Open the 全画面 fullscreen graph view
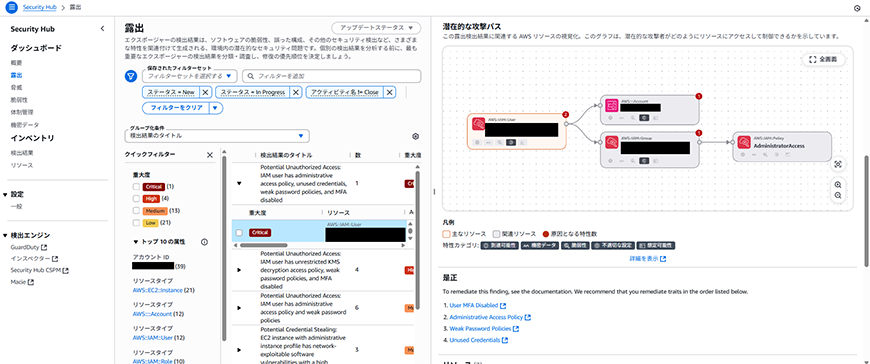The height and width of the screenshot is (364, 870). [823, 59]
